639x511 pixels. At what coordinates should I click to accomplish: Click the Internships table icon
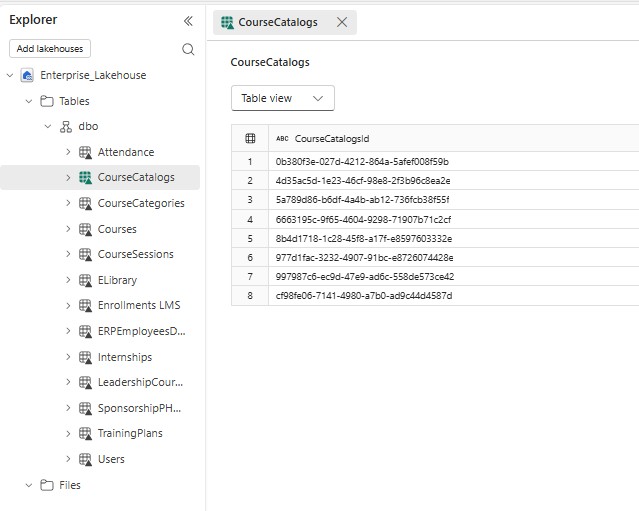85,357
